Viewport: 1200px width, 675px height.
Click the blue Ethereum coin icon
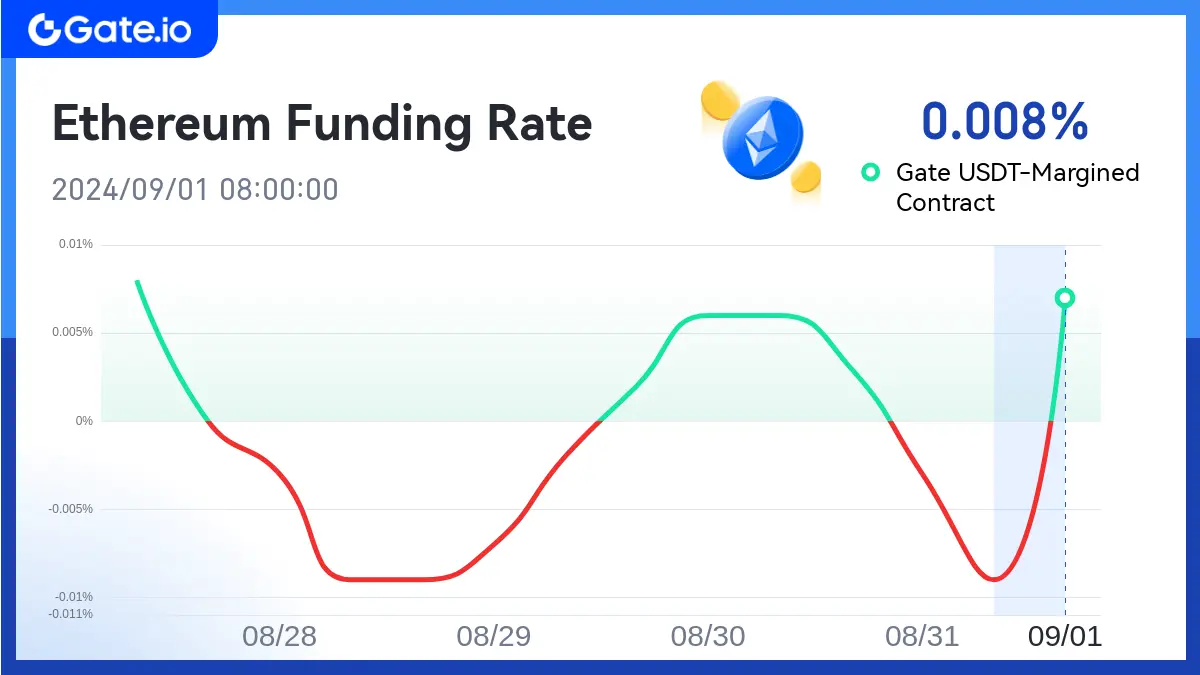tap(762, 140)
